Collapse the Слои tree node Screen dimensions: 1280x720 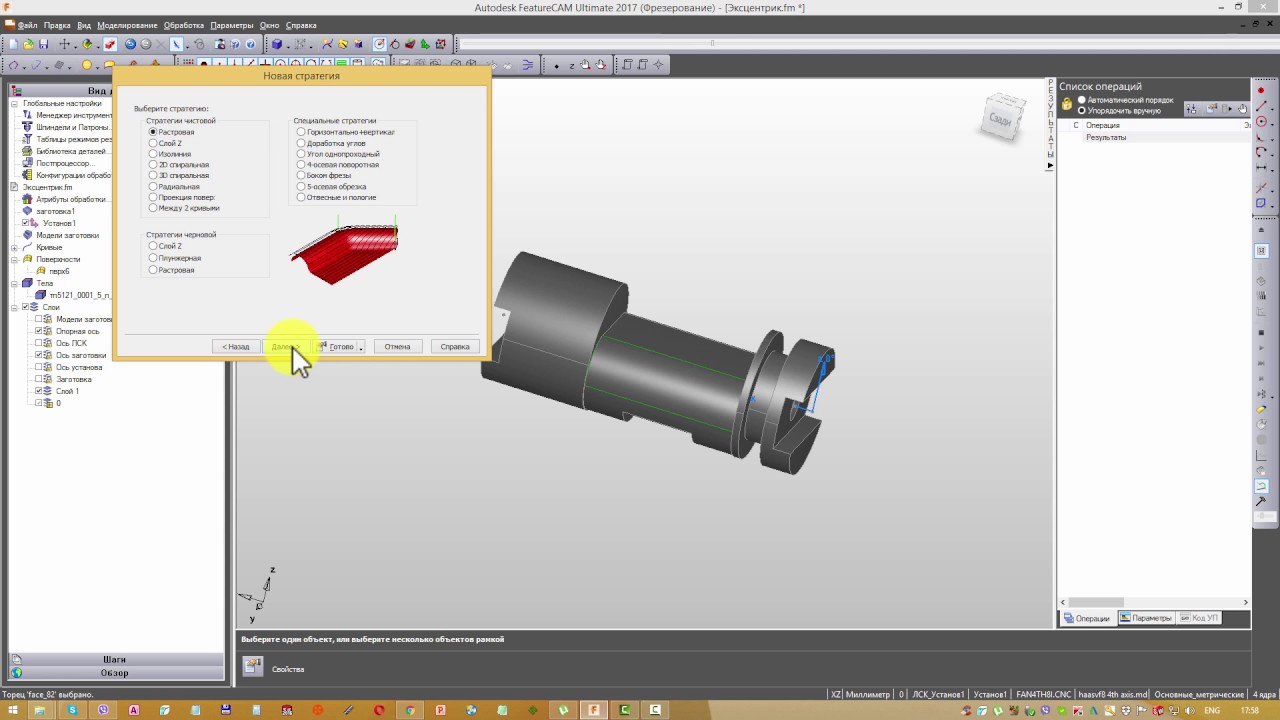(14, 307)
